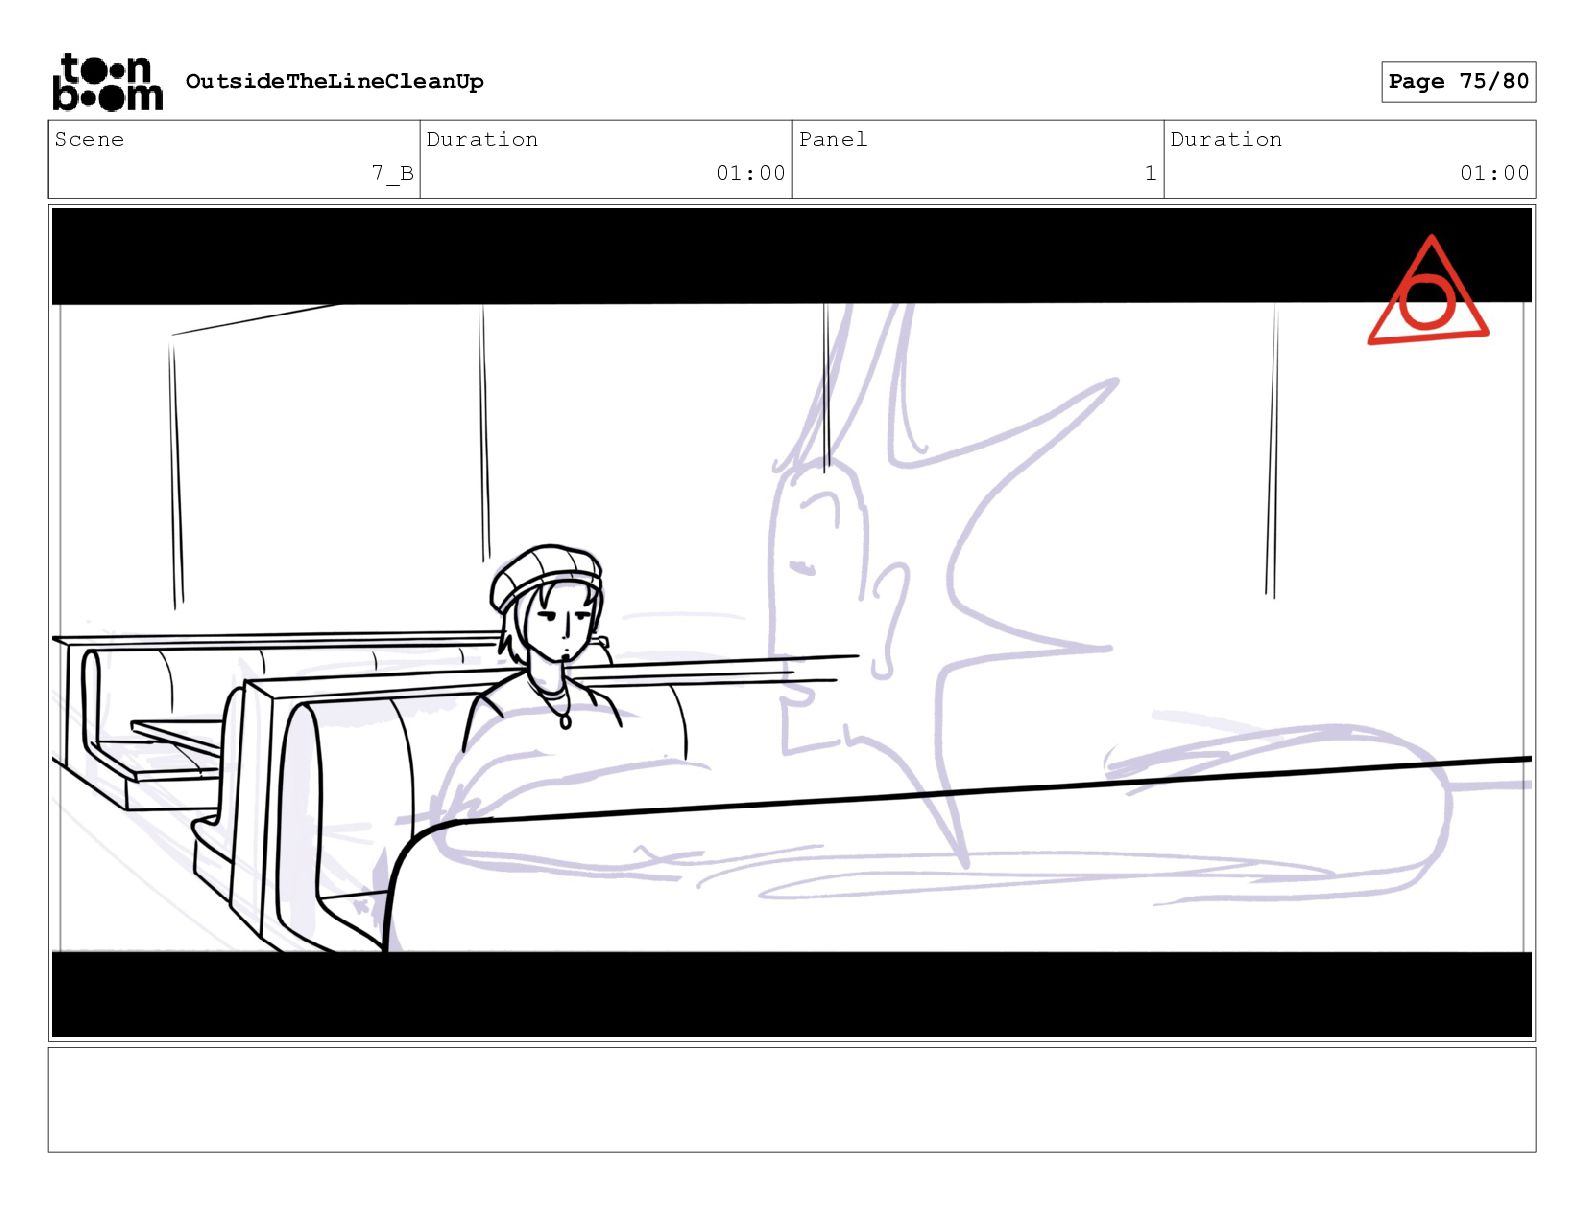Select the panel duration value 01:00 at right

click(x=1494, y=174)
